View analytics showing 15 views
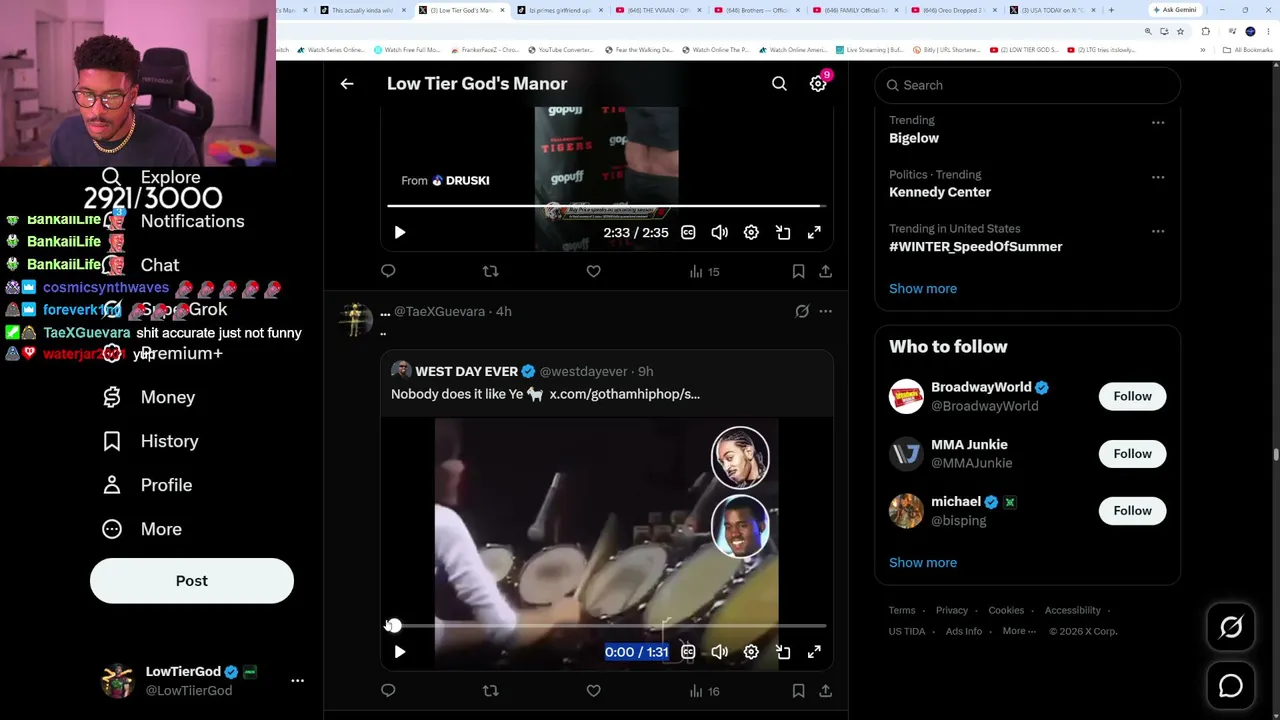Screen dimensions: 1280x720 coord(704,271)
